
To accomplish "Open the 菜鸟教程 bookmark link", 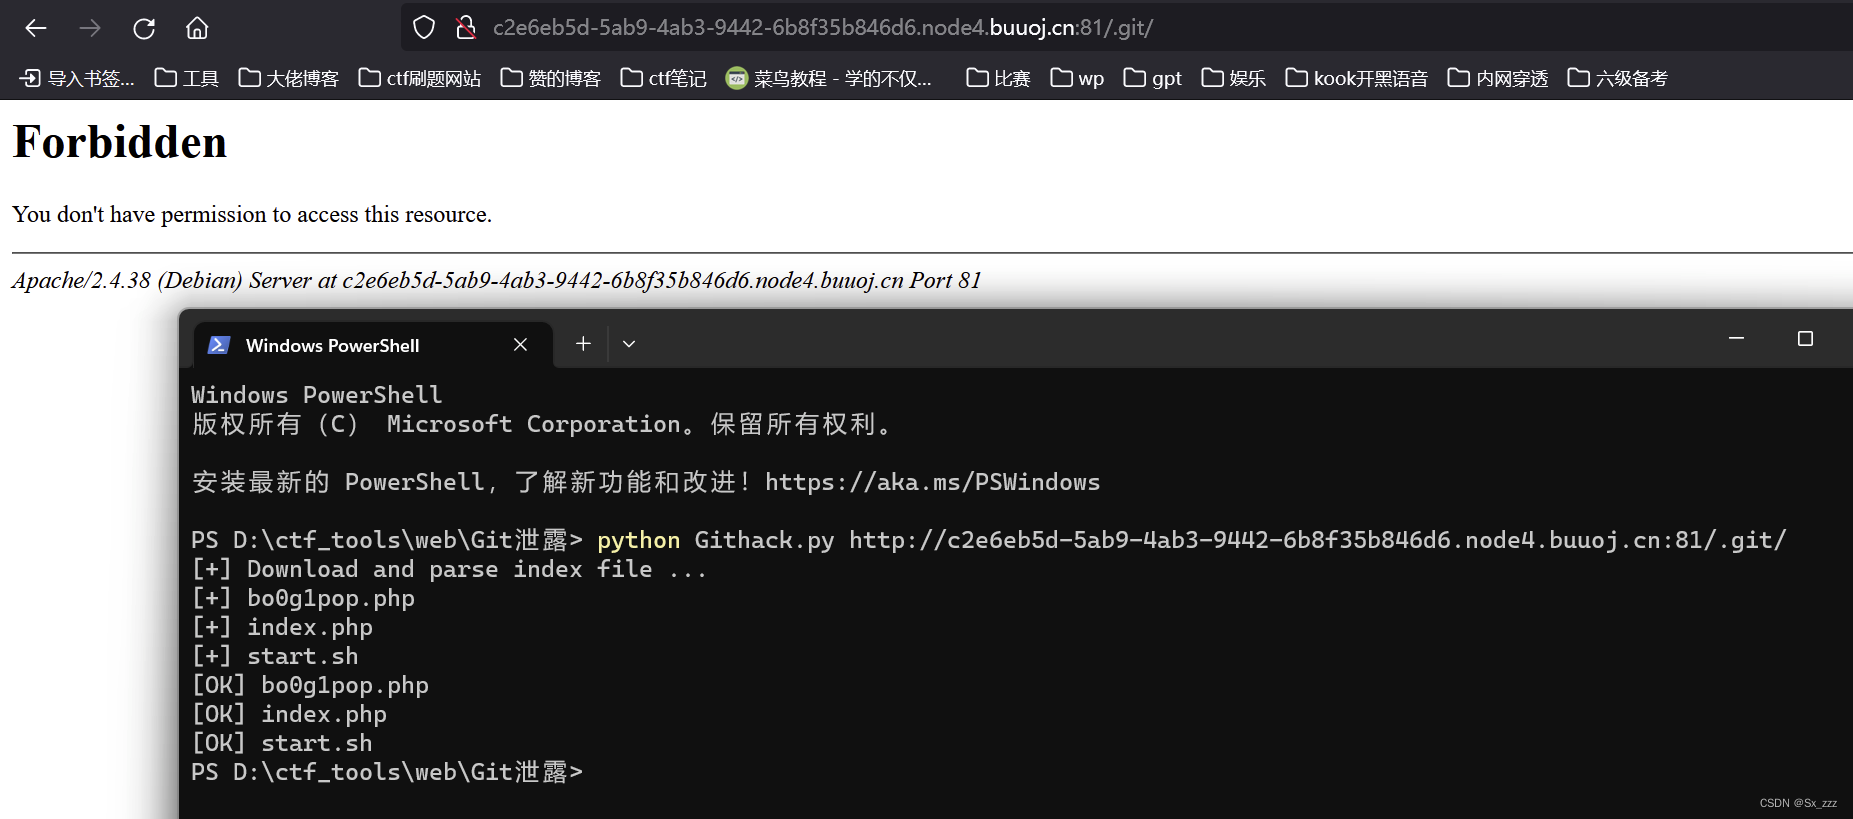I will click(x=829, y=78).
